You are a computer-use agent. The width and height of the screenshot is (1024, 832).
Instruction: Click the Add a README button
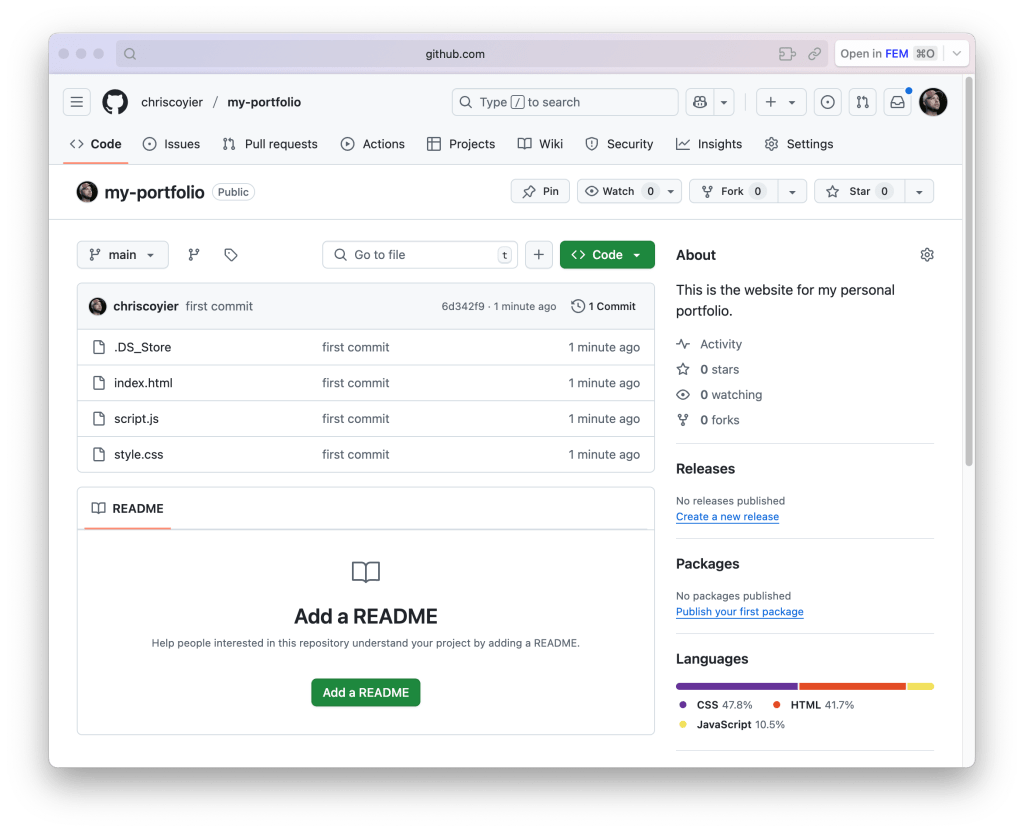pyautogui.click(x=365, y=692)
